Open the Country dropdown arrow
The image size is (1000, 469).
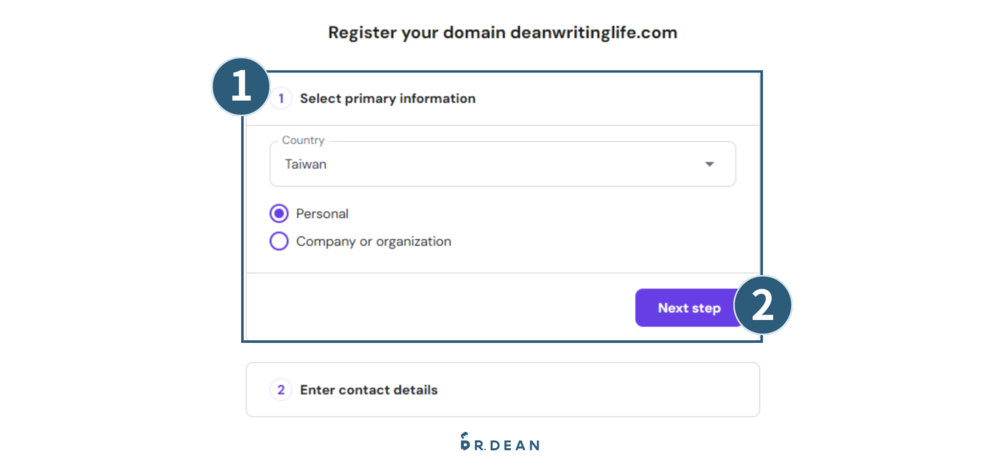pos(709,164)
